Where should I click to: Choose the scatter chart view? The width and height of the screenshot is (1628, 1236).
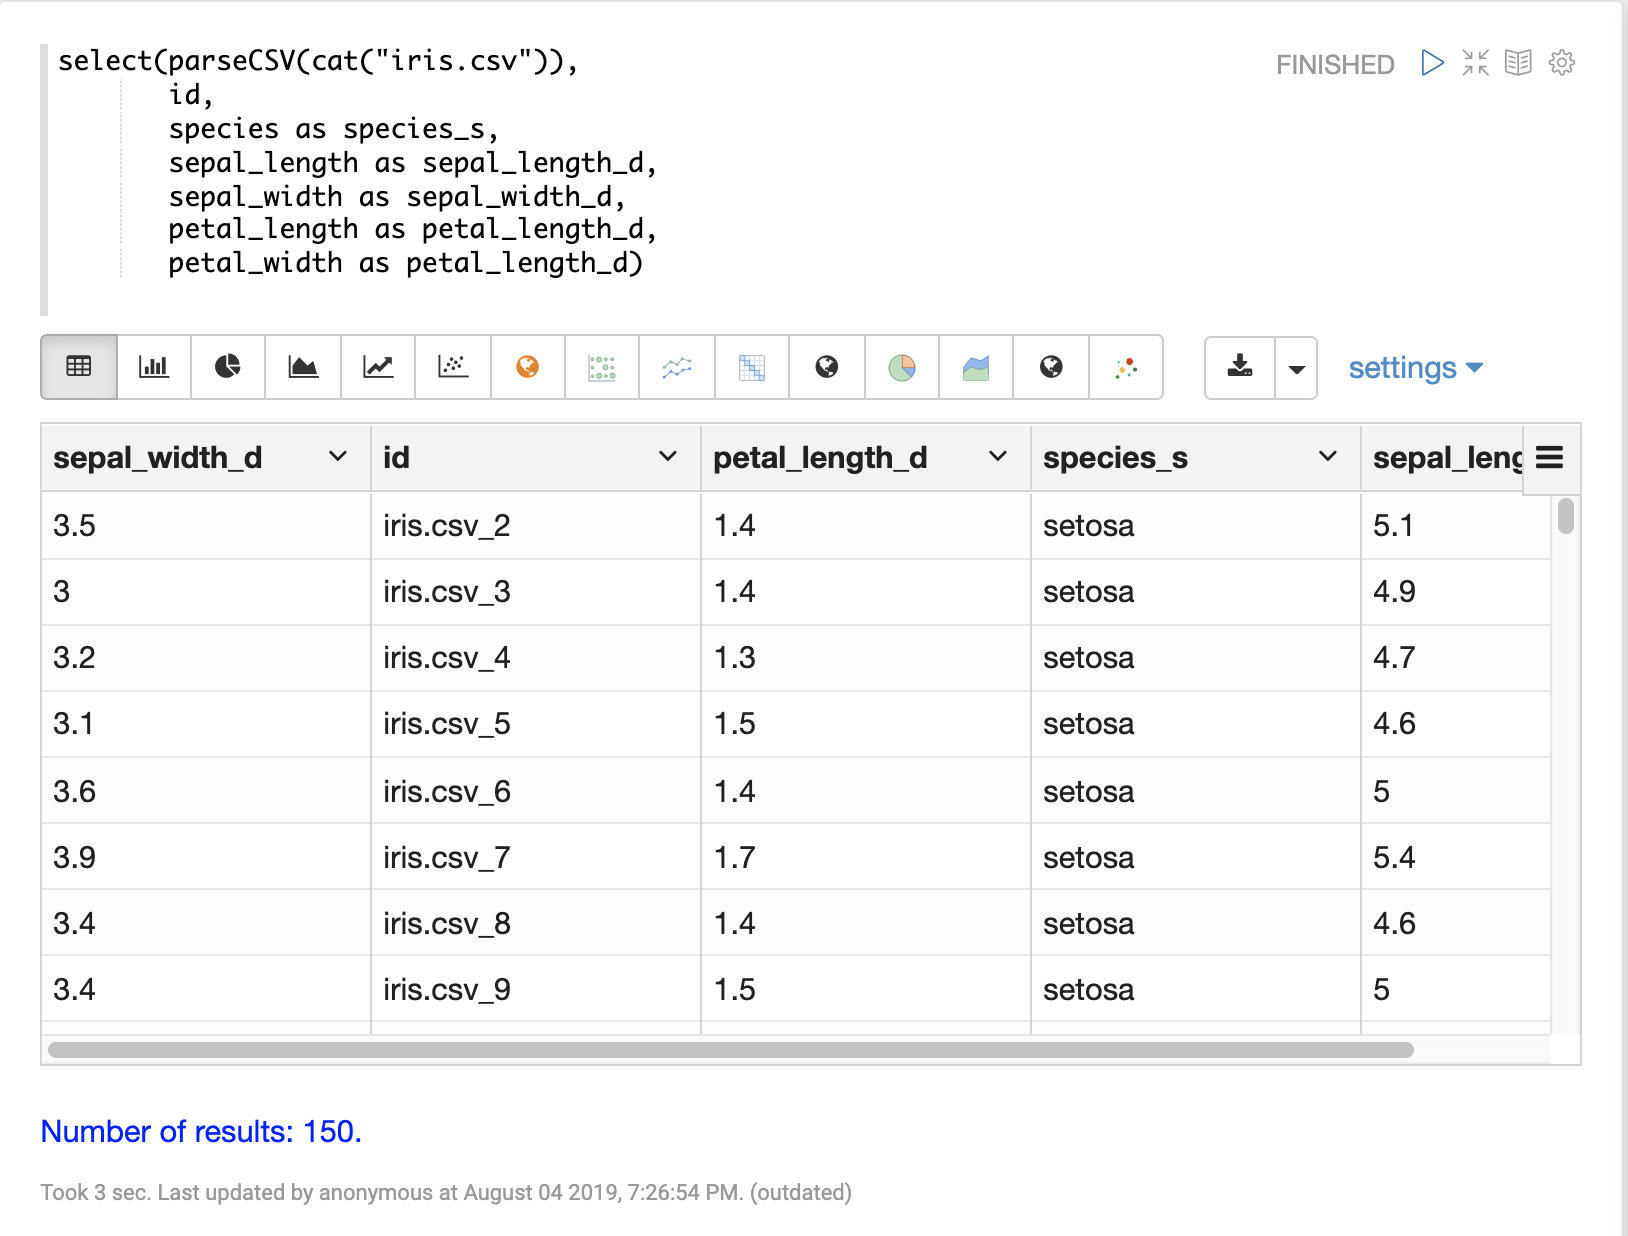pyautogui.click(x=453, y=367)
